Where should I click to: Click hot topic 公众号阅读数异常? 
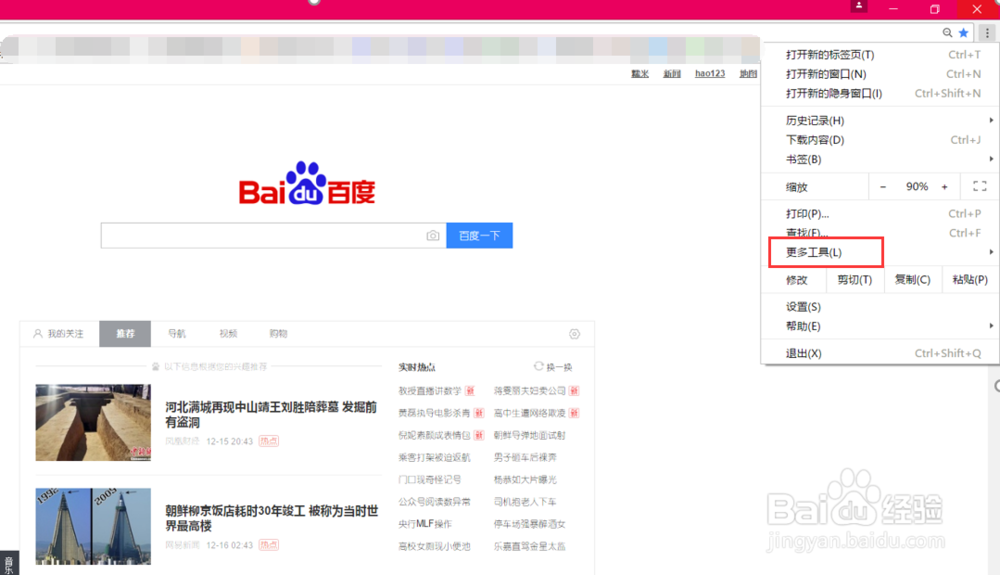point(434,502)
